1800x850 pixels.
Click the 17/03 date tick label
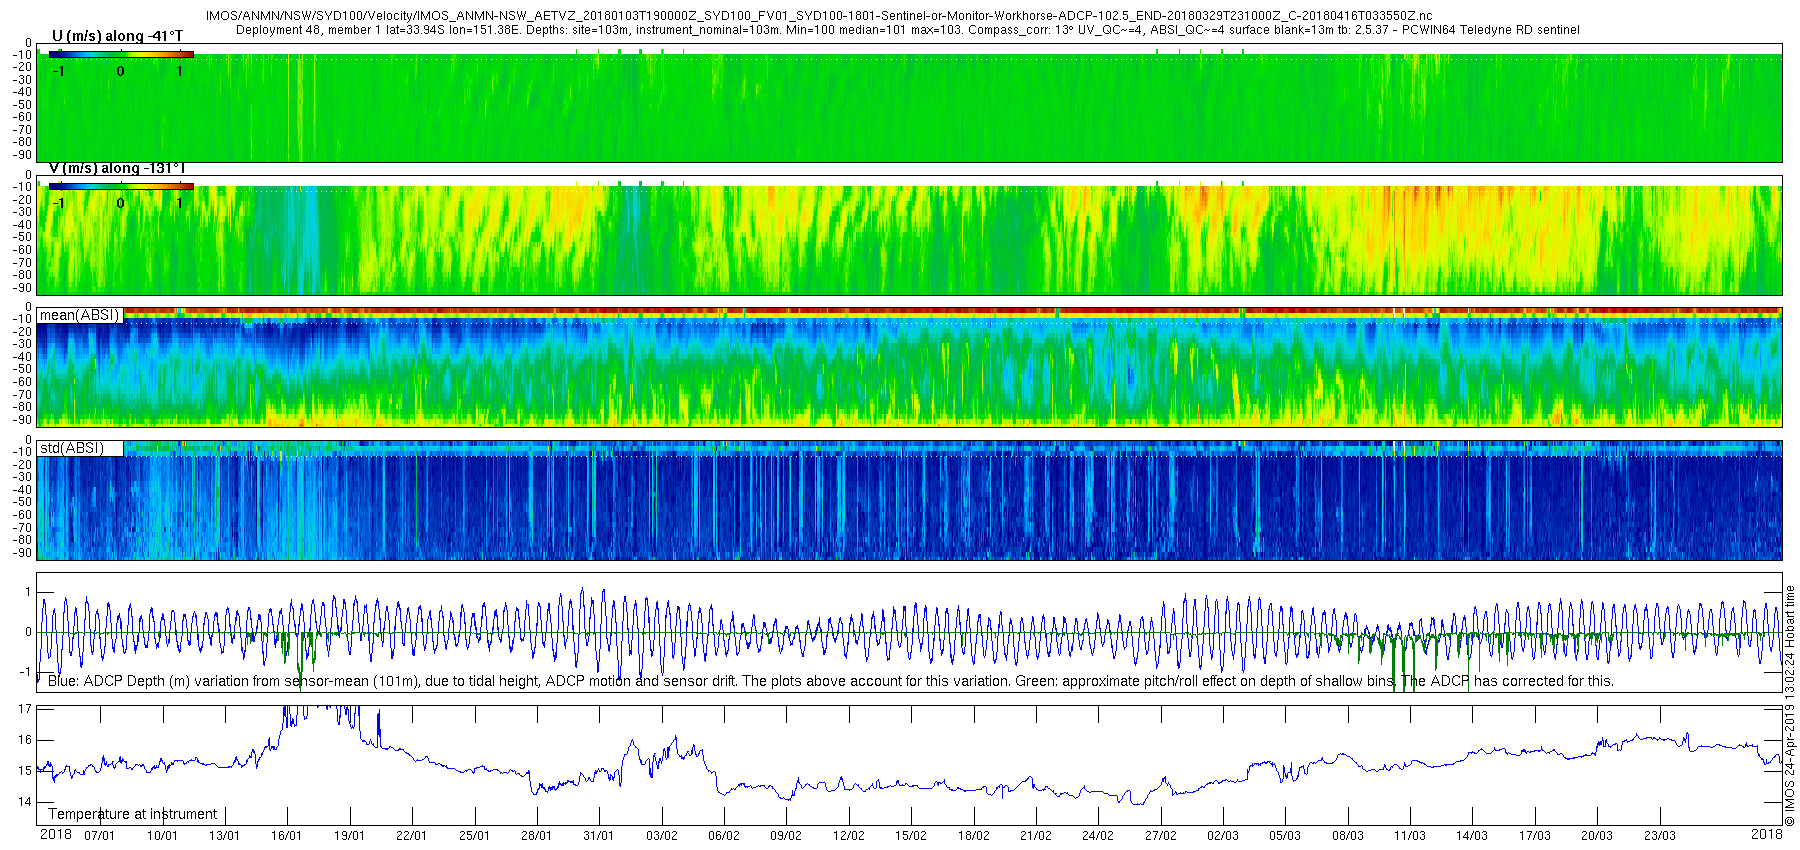[x=1534, y=836]
